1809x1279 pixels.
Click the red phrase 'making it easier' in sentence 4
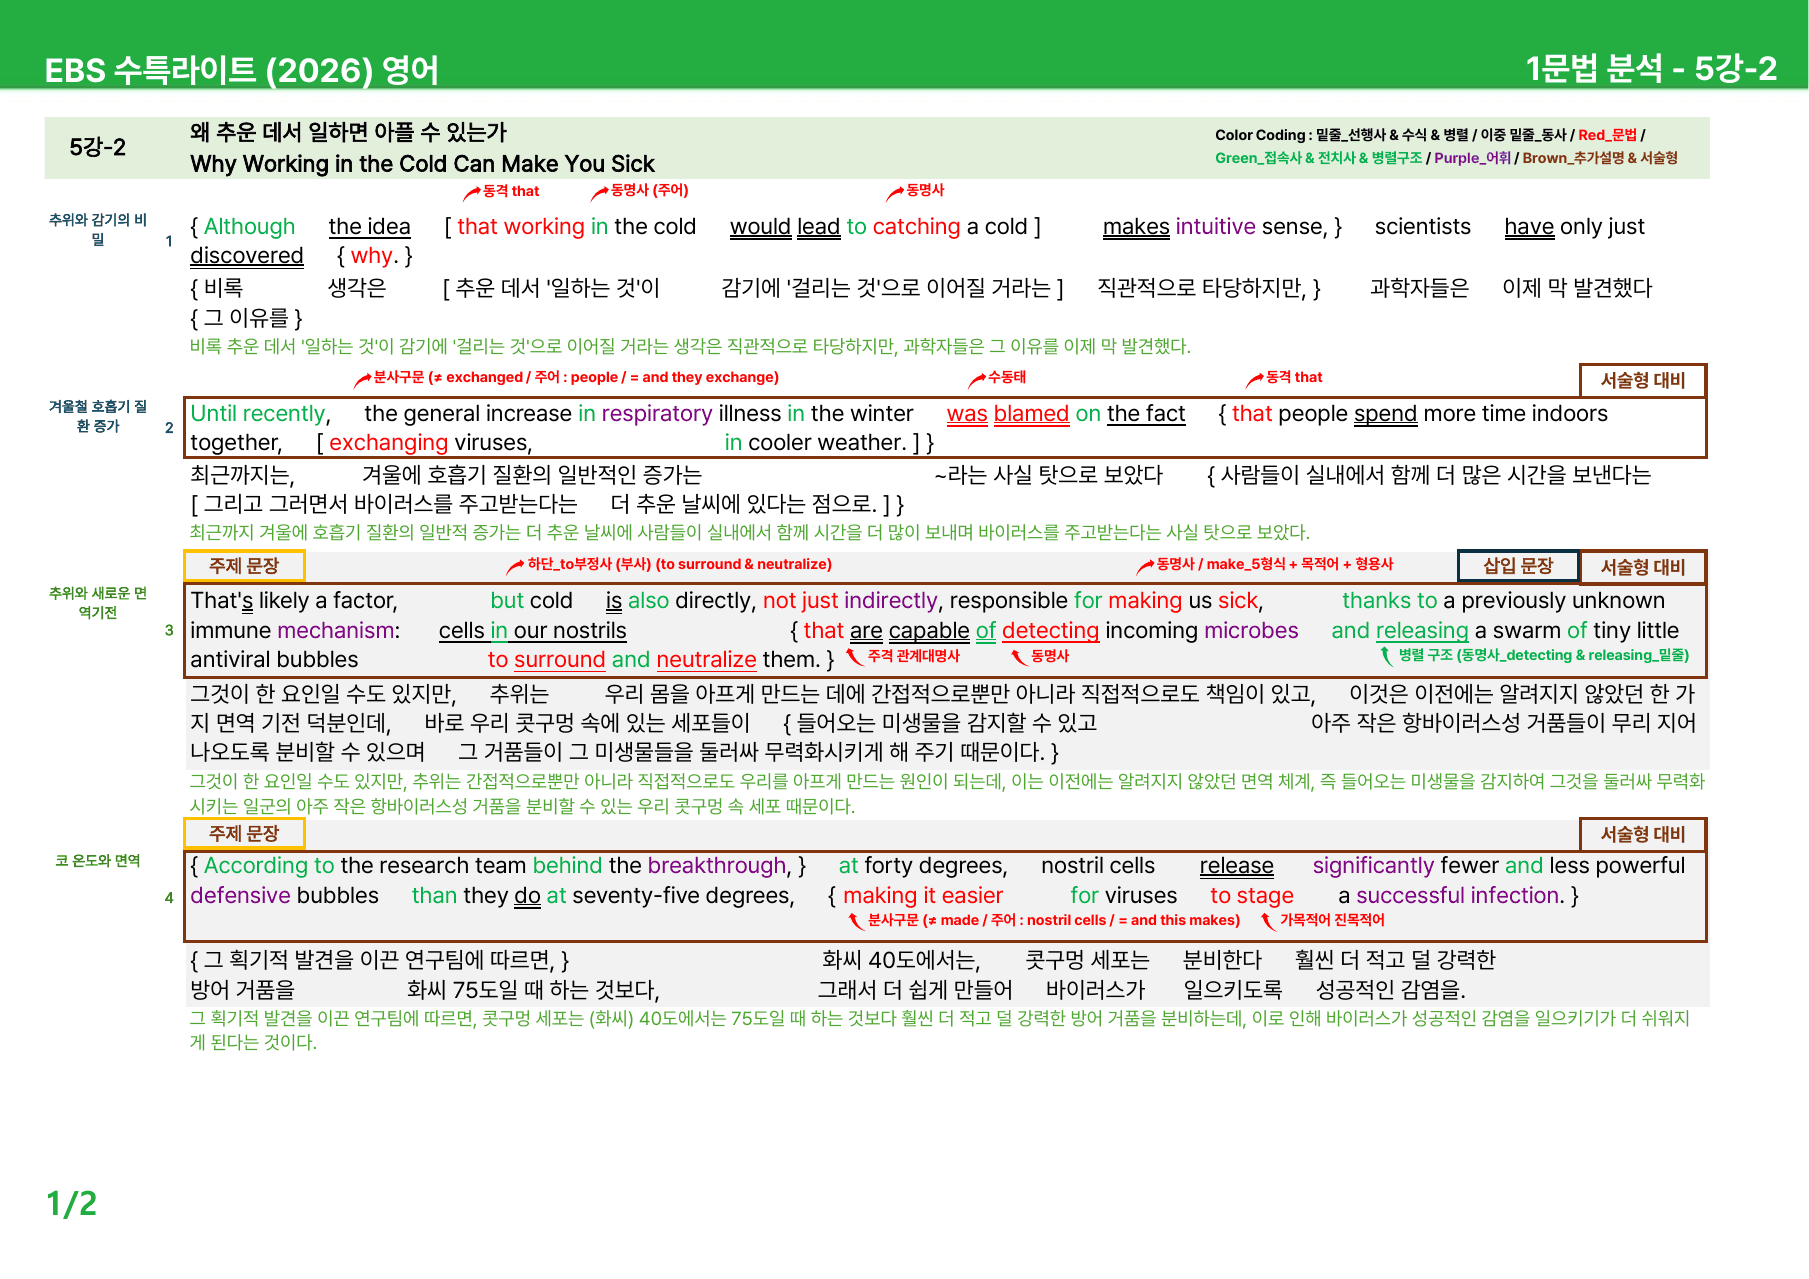tap(922, 896)
